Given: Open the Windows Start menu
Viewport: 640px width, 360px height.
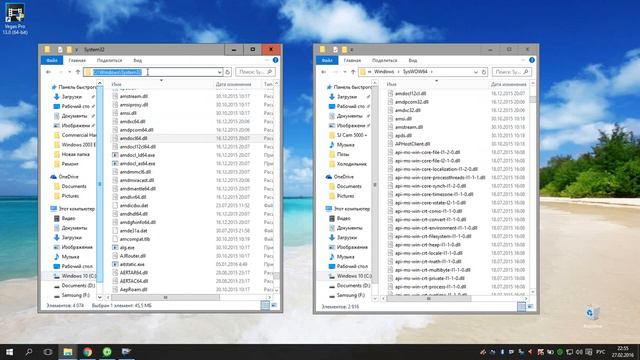Looking at the screenshot, I should tap(9, 352).
